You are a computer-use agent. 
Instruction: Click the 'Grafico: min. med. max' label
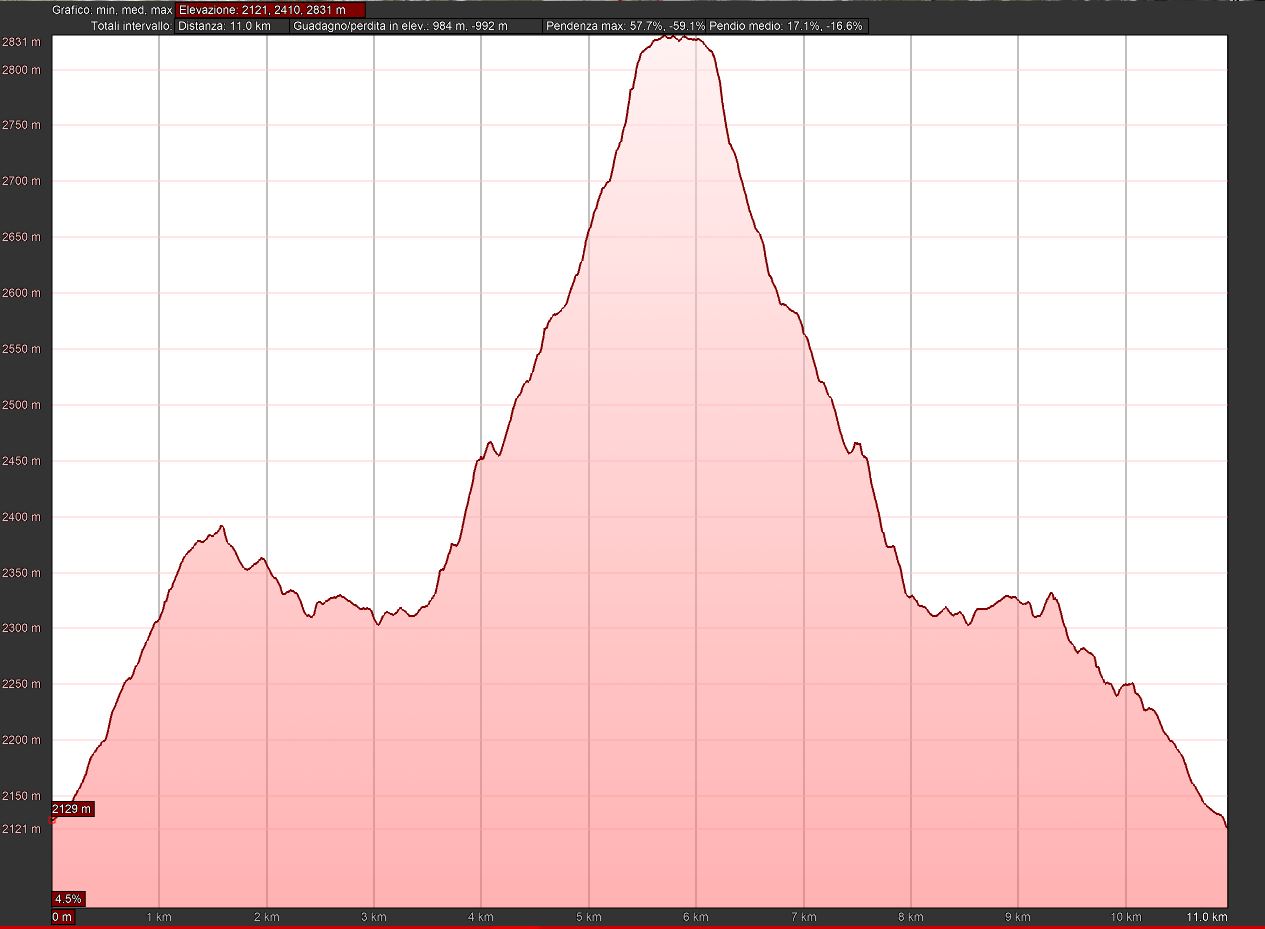pos(112,10)
